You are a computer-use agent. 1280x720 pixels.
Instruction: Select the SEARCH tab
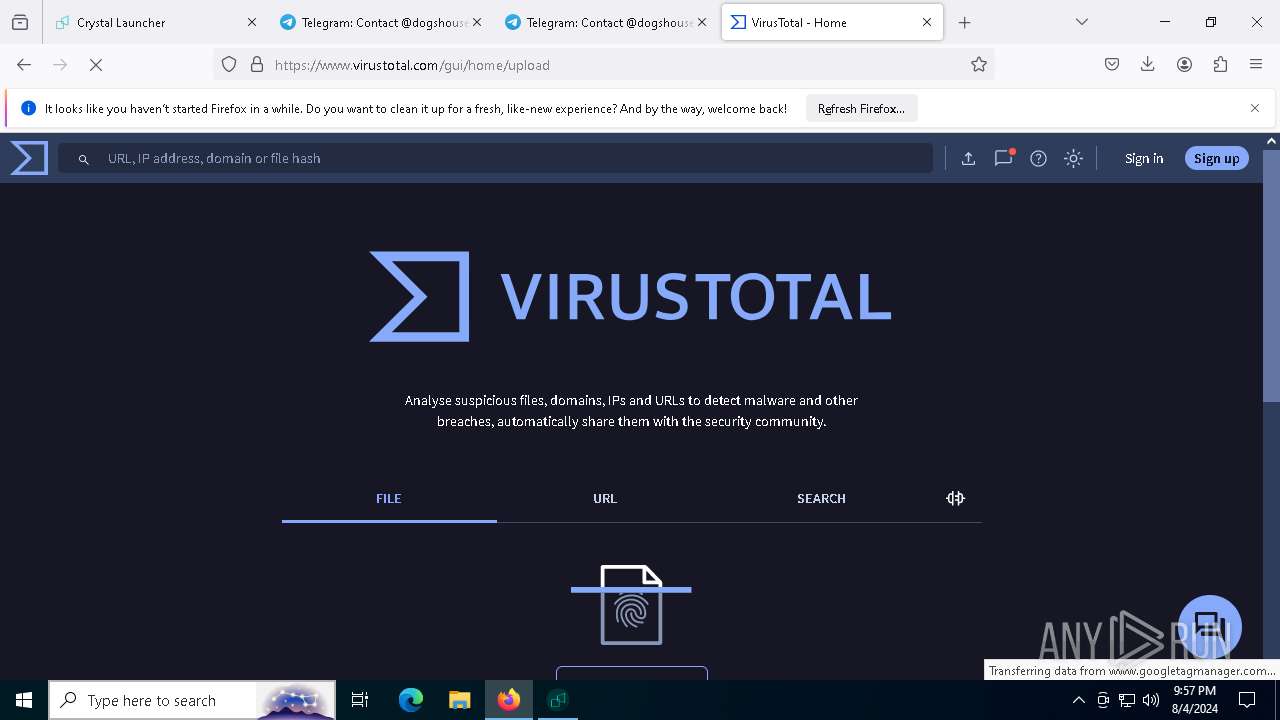tap(821, 498)
